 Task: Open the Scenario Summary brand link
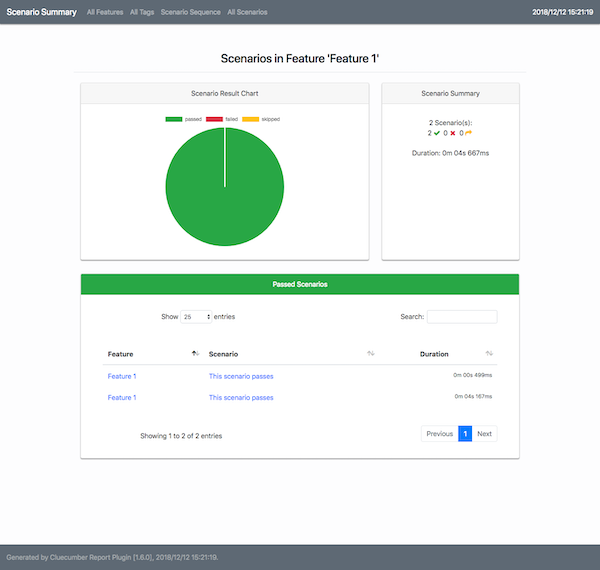click(x=41, y=12)
